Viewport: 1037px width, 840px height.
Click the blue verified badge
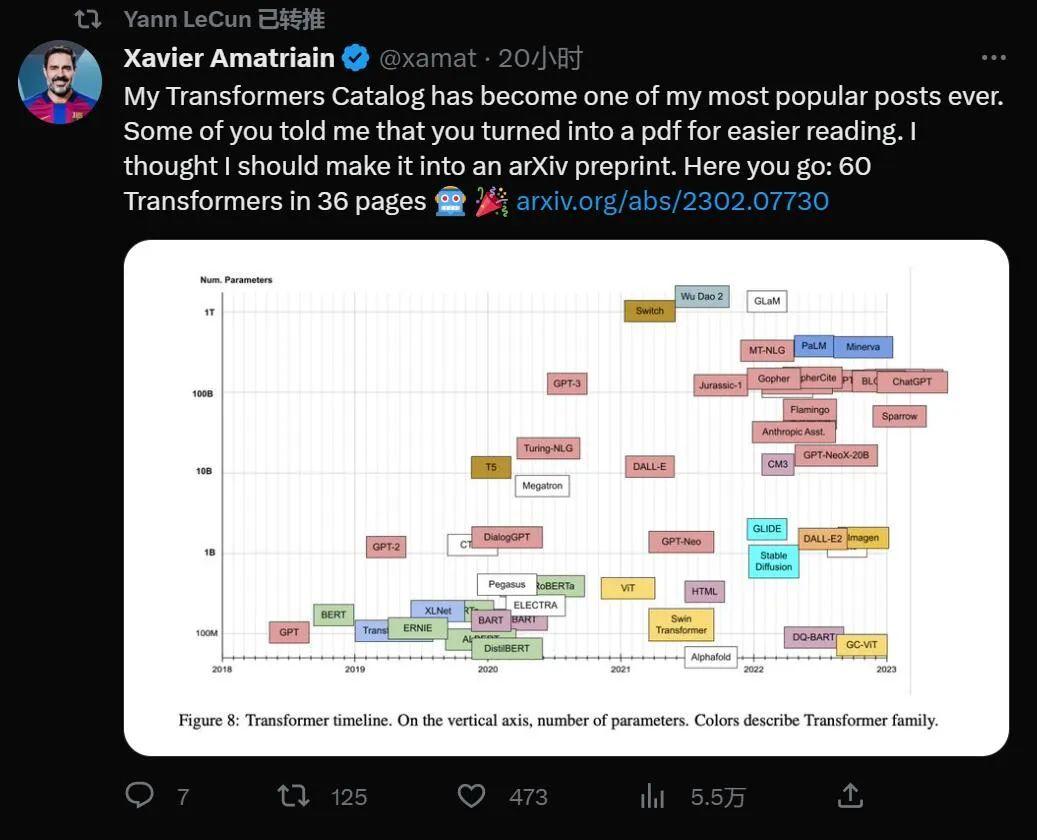click(x=356, y=58)
